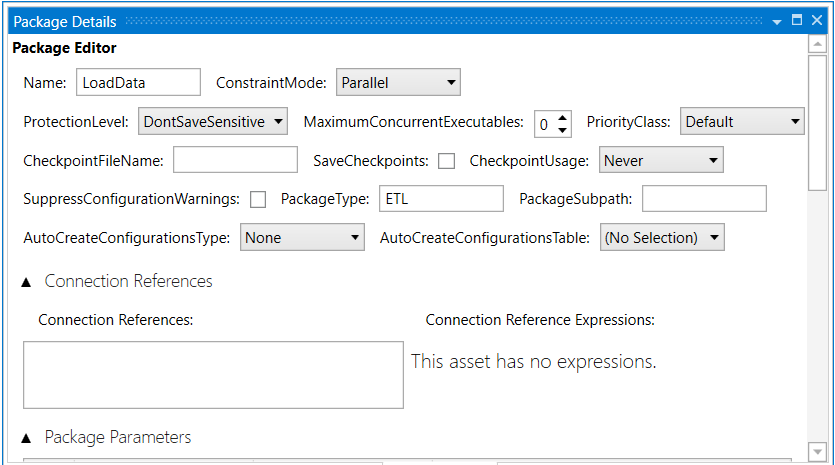
Task: Click the scrollbar down arrow
Action: (x=817, y=452)
